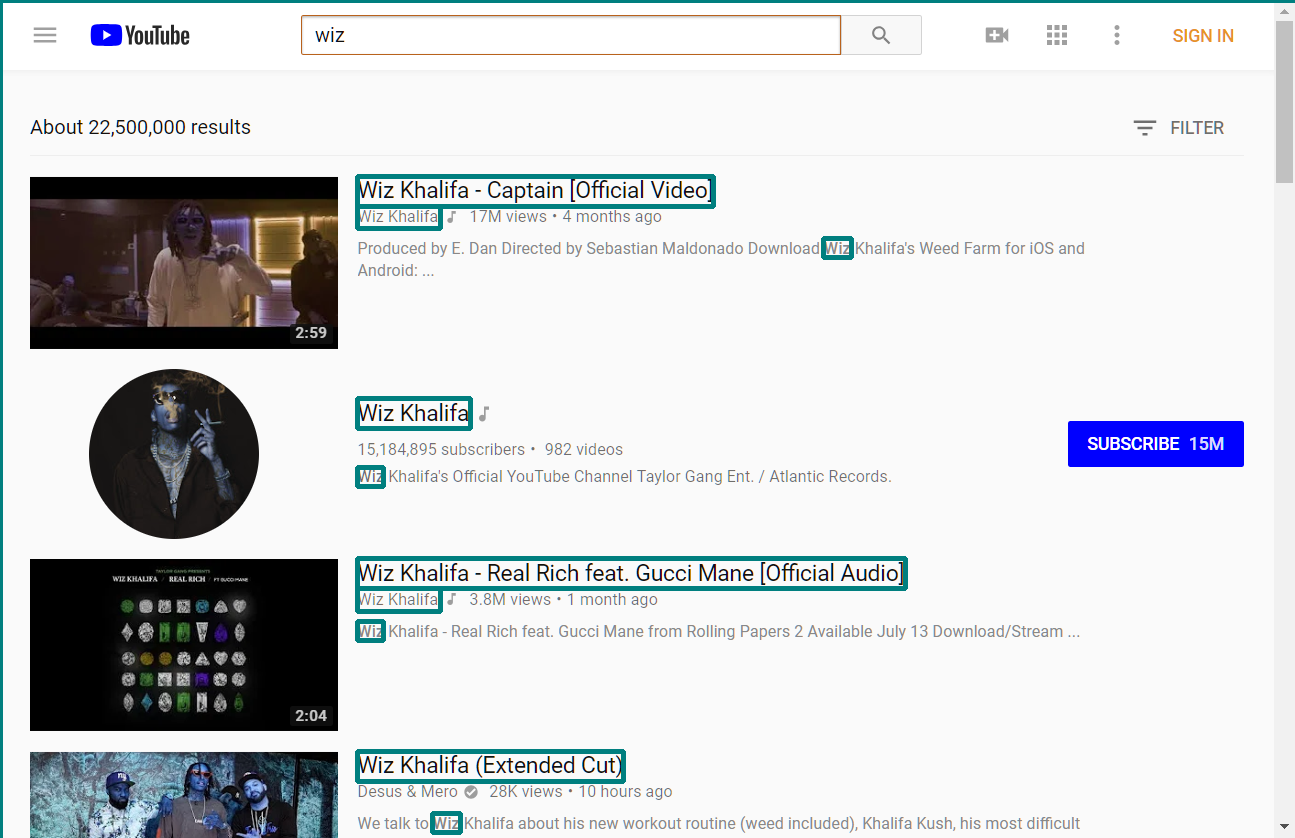The height and width of the screenshot is (838, 1295).
Task: Open the Wiz Khalifa - Captain [Official Video] title
Action: 536,190
